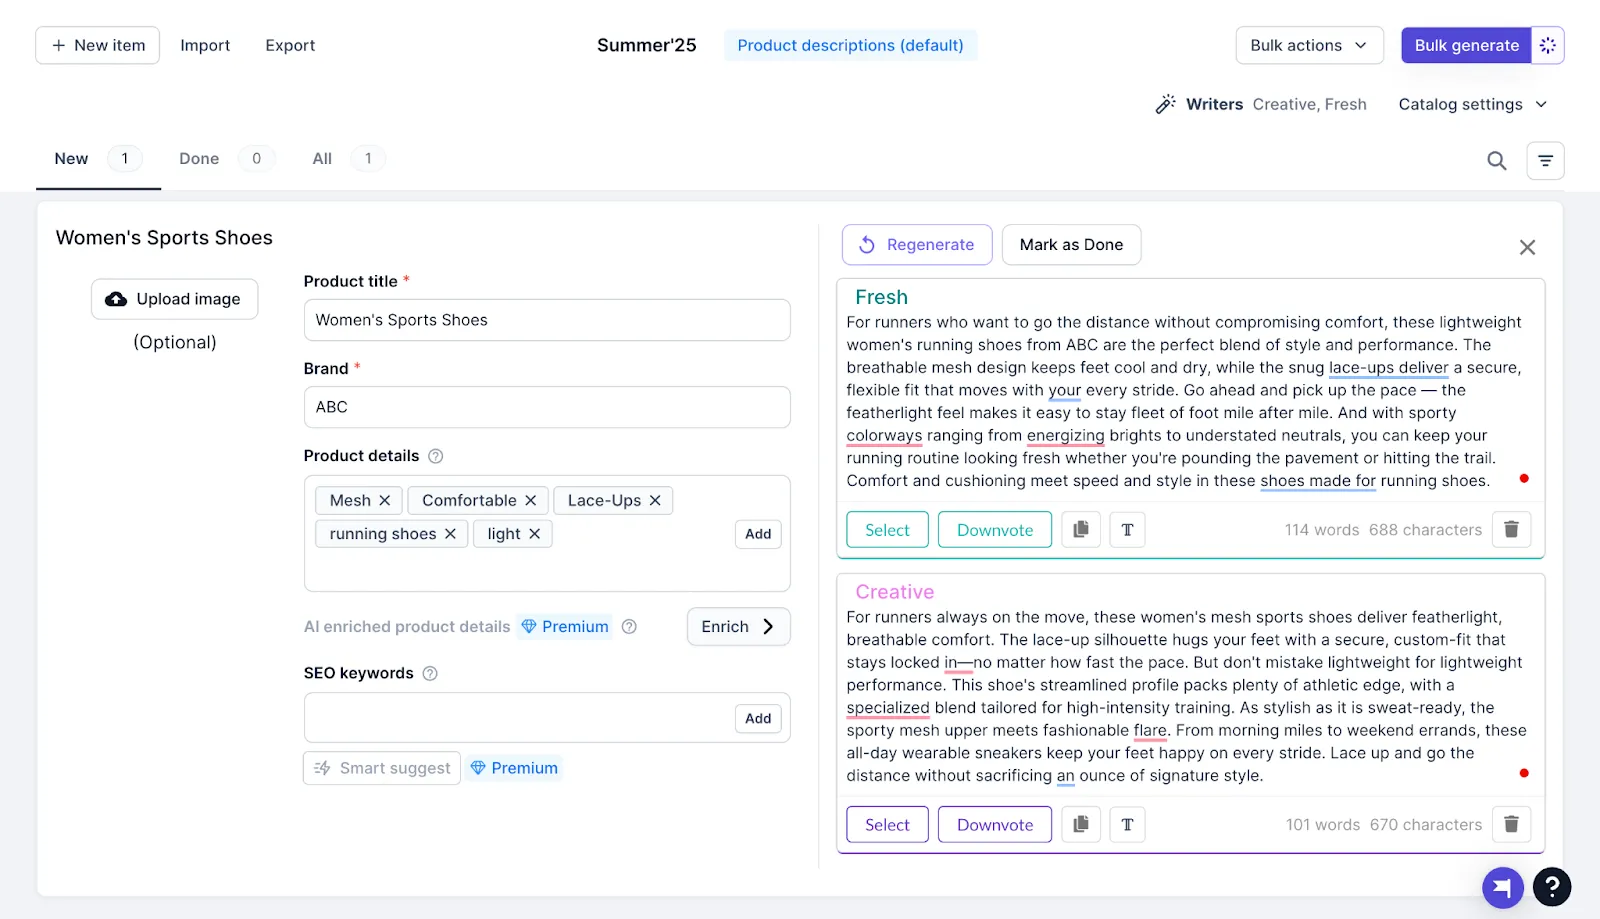
Task: Remove the Comfortable tag
Action: [x=531, y=500]
